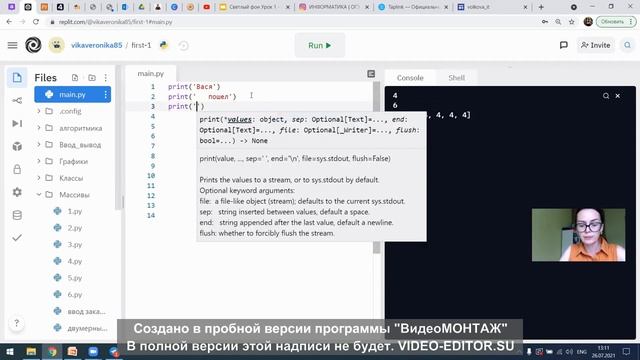Collapse the Массивы folder

pos(39,195)
